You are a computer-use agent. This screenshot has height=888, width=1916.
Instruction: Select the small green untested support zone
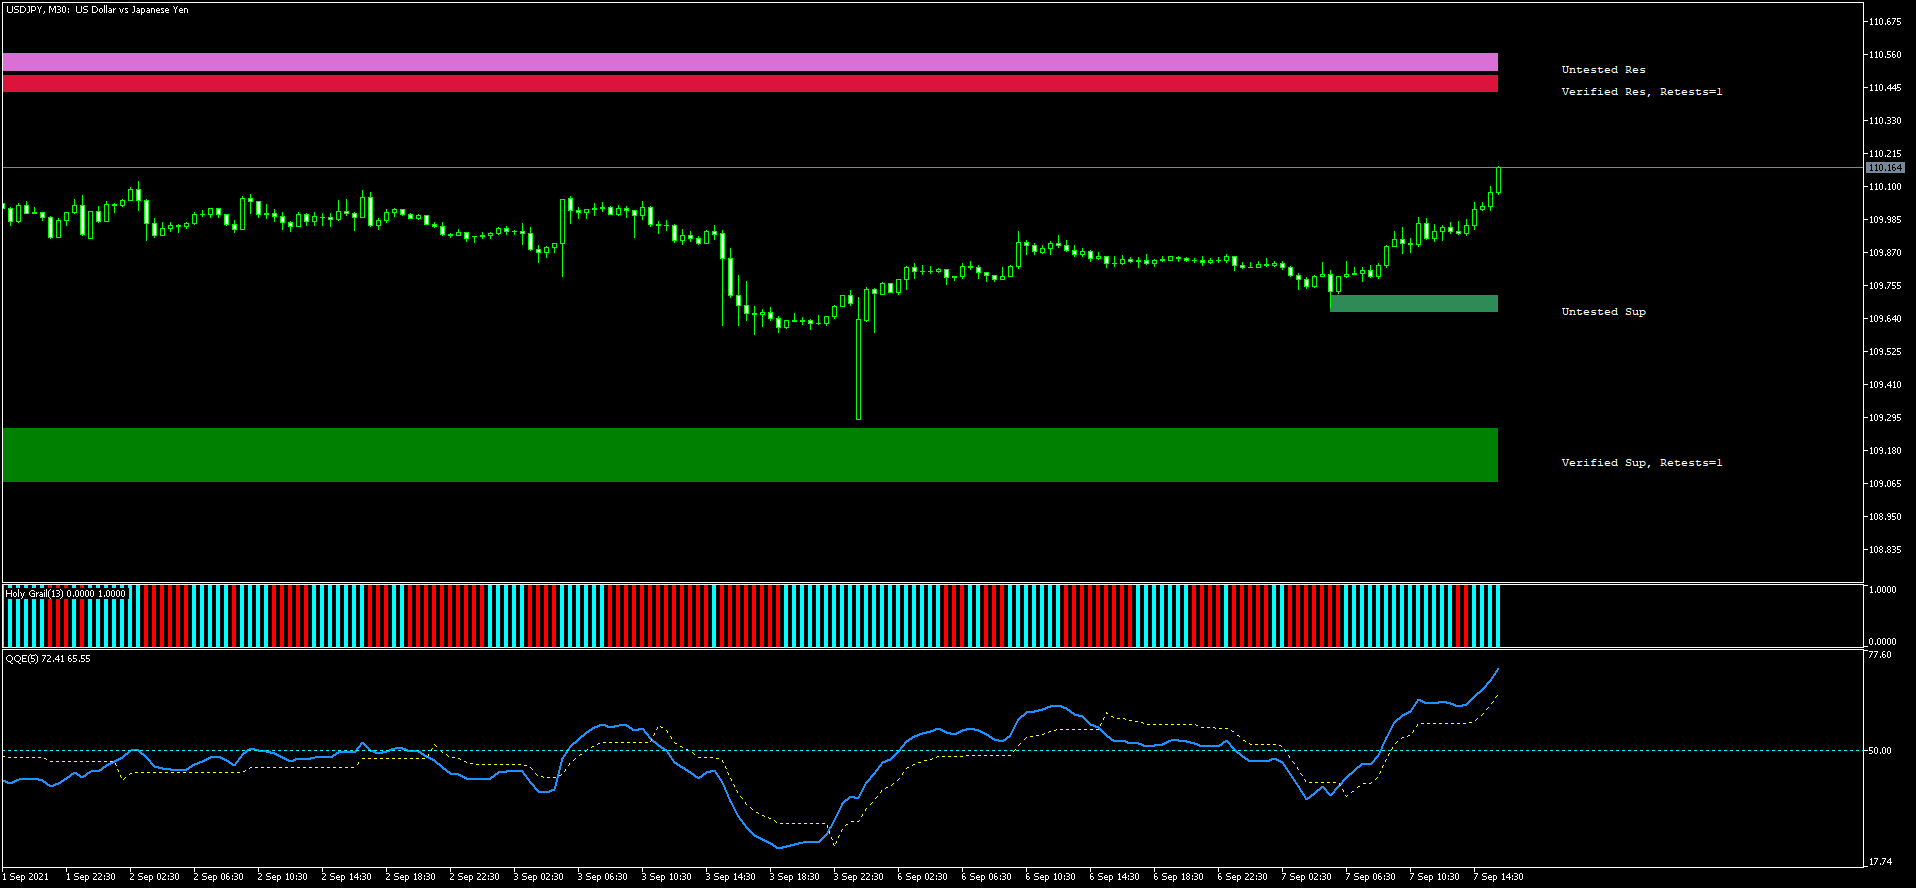point(1414,303)
